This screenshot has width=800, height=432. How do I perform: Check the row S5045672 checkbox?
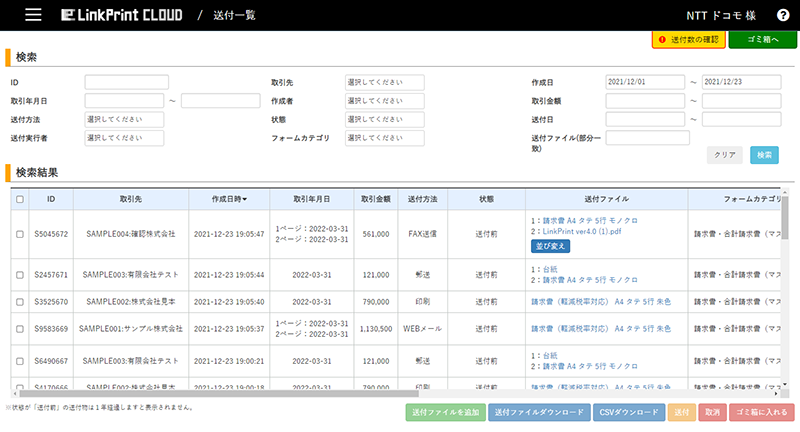20,234
